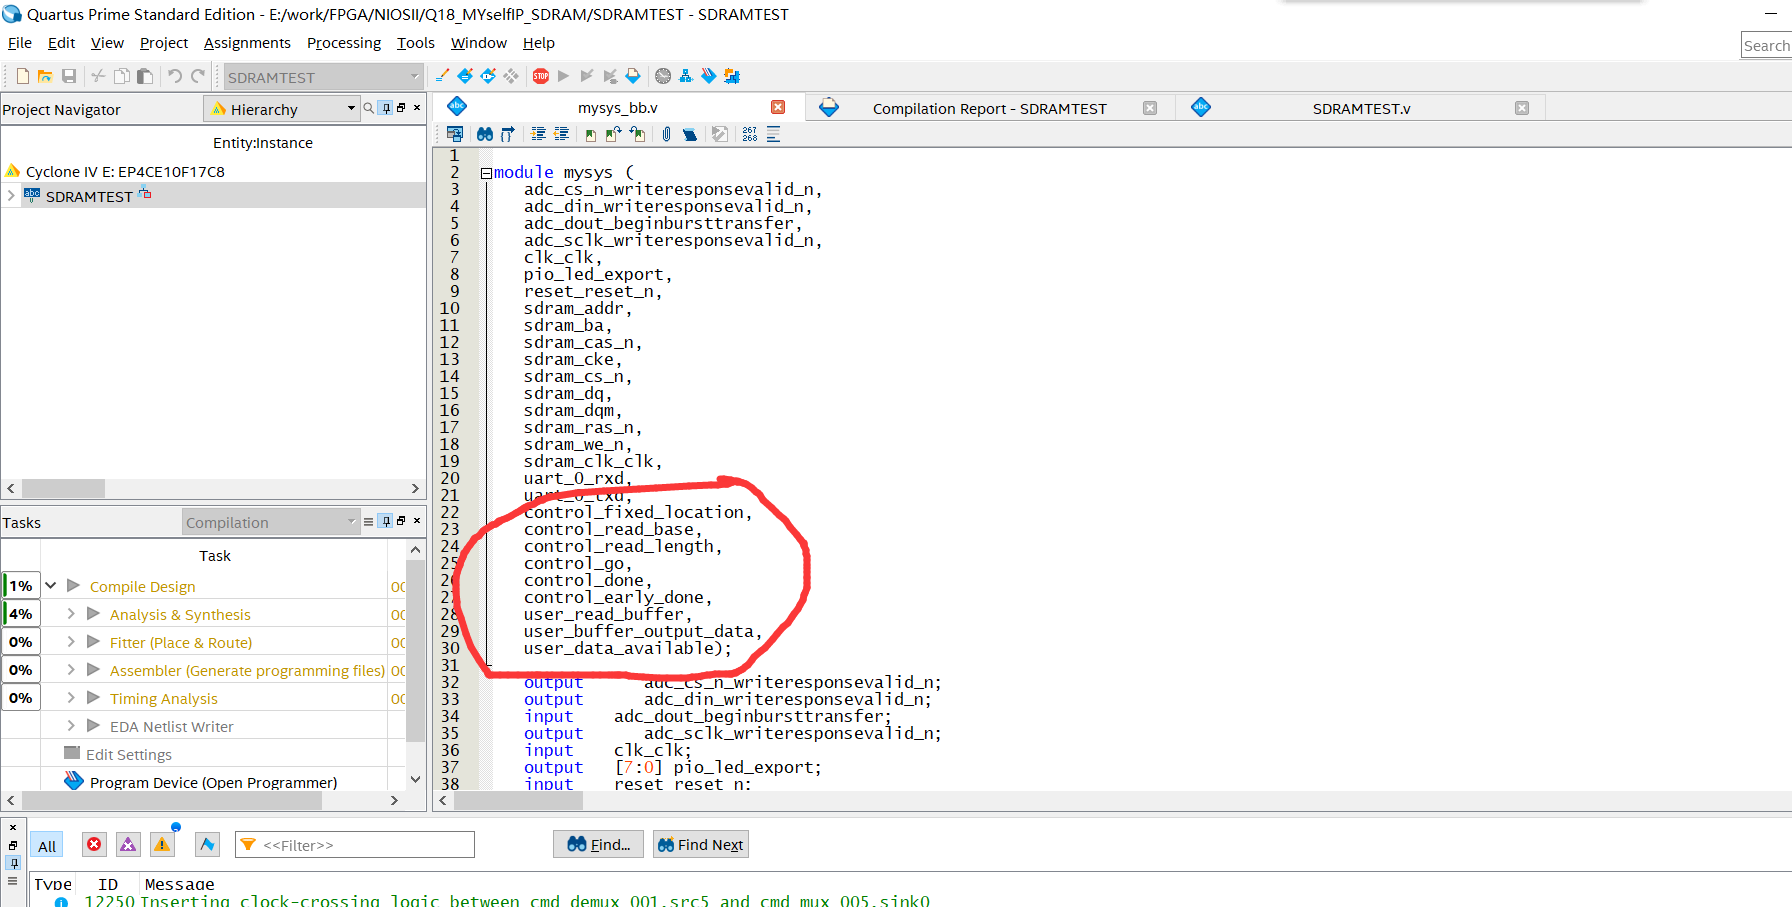This screenshot has height=907, width=1792.
Task: Select the New File icon
Action: coord(21,75)
